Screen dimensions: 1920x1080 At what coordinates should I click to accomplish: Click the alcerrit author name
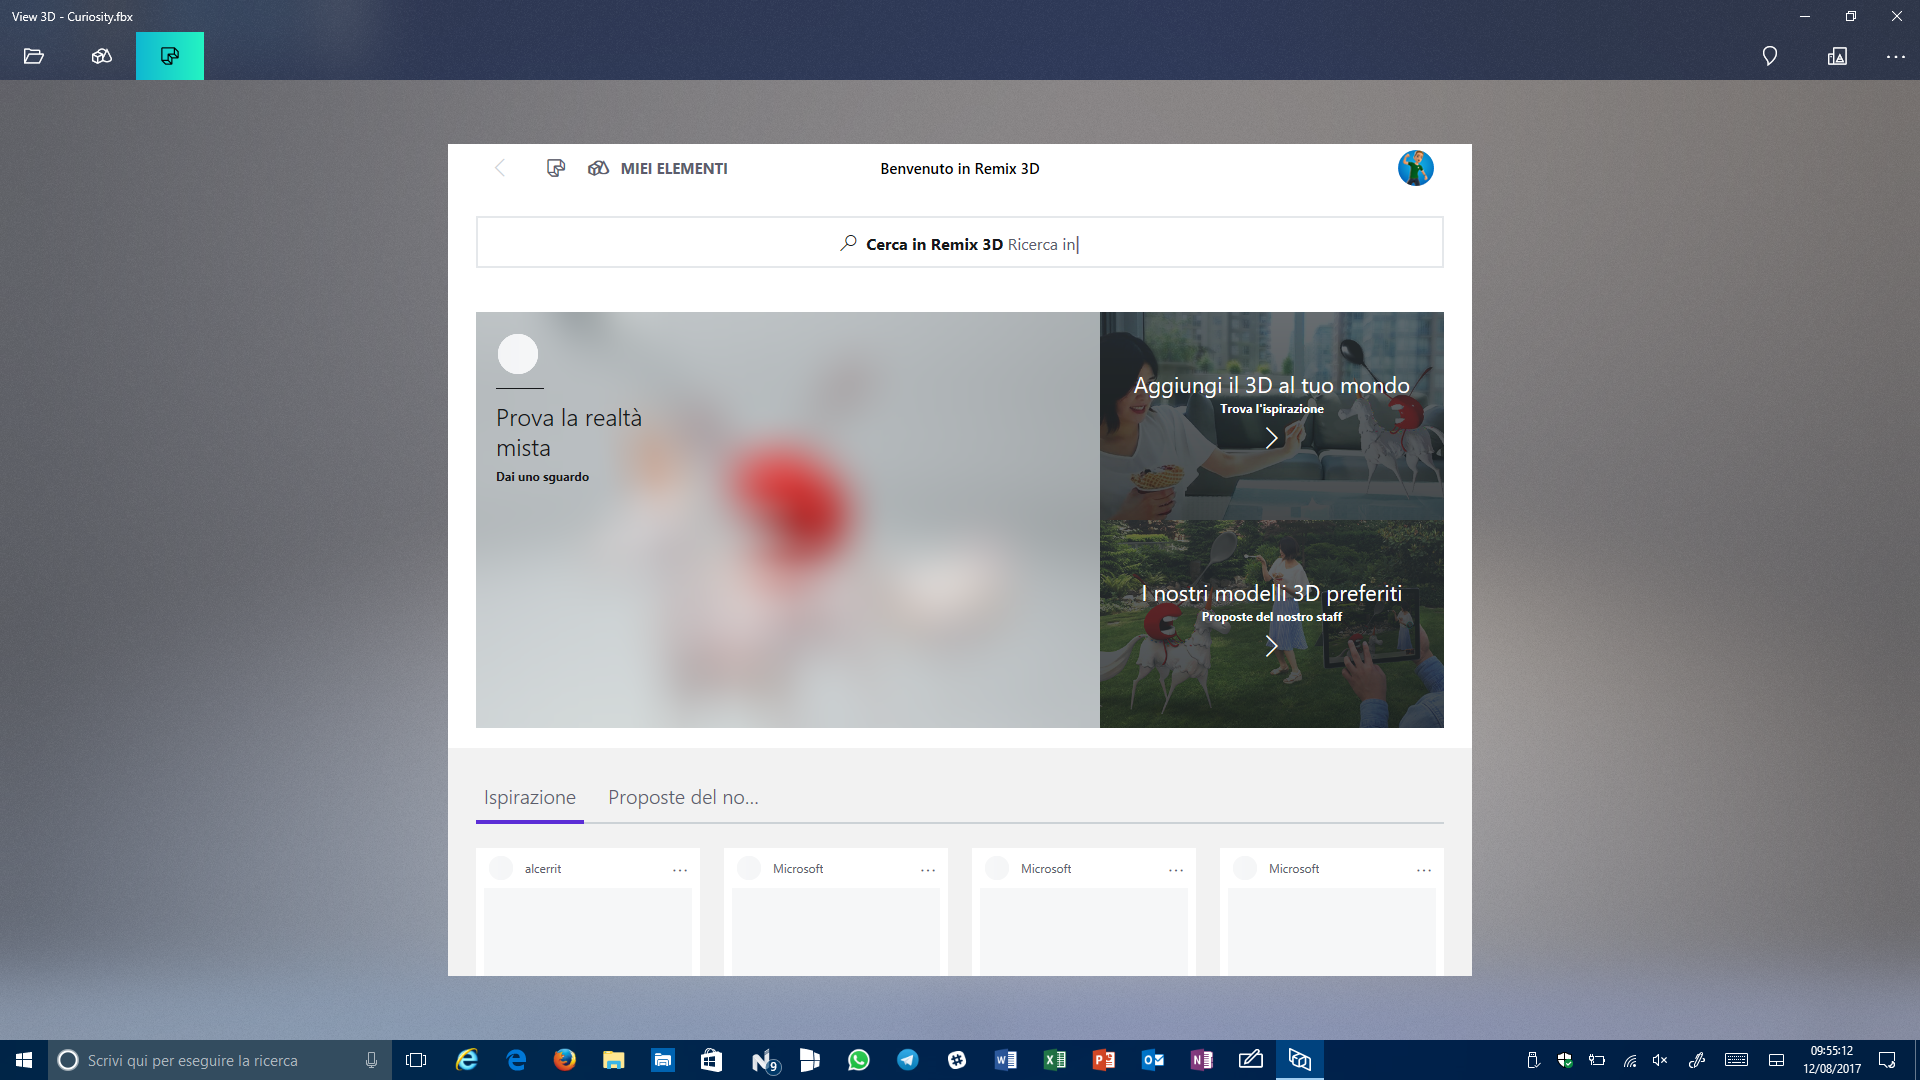tap(543, 869)
